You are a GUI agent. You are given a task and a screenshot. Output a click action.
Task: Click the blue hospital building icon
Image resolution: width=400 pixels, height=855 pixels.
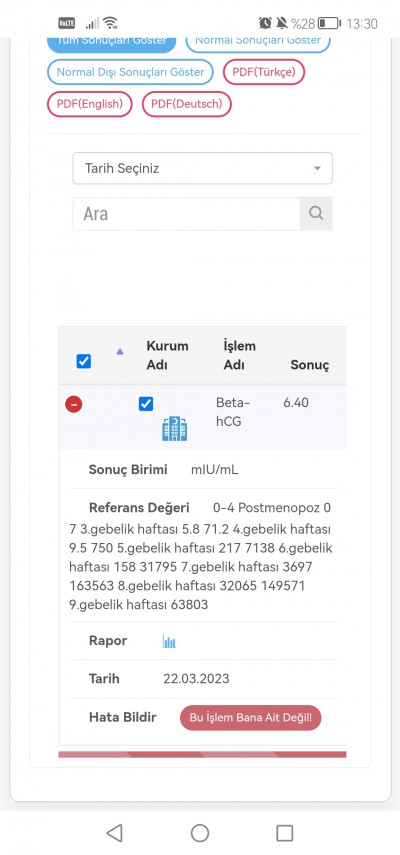174,429
